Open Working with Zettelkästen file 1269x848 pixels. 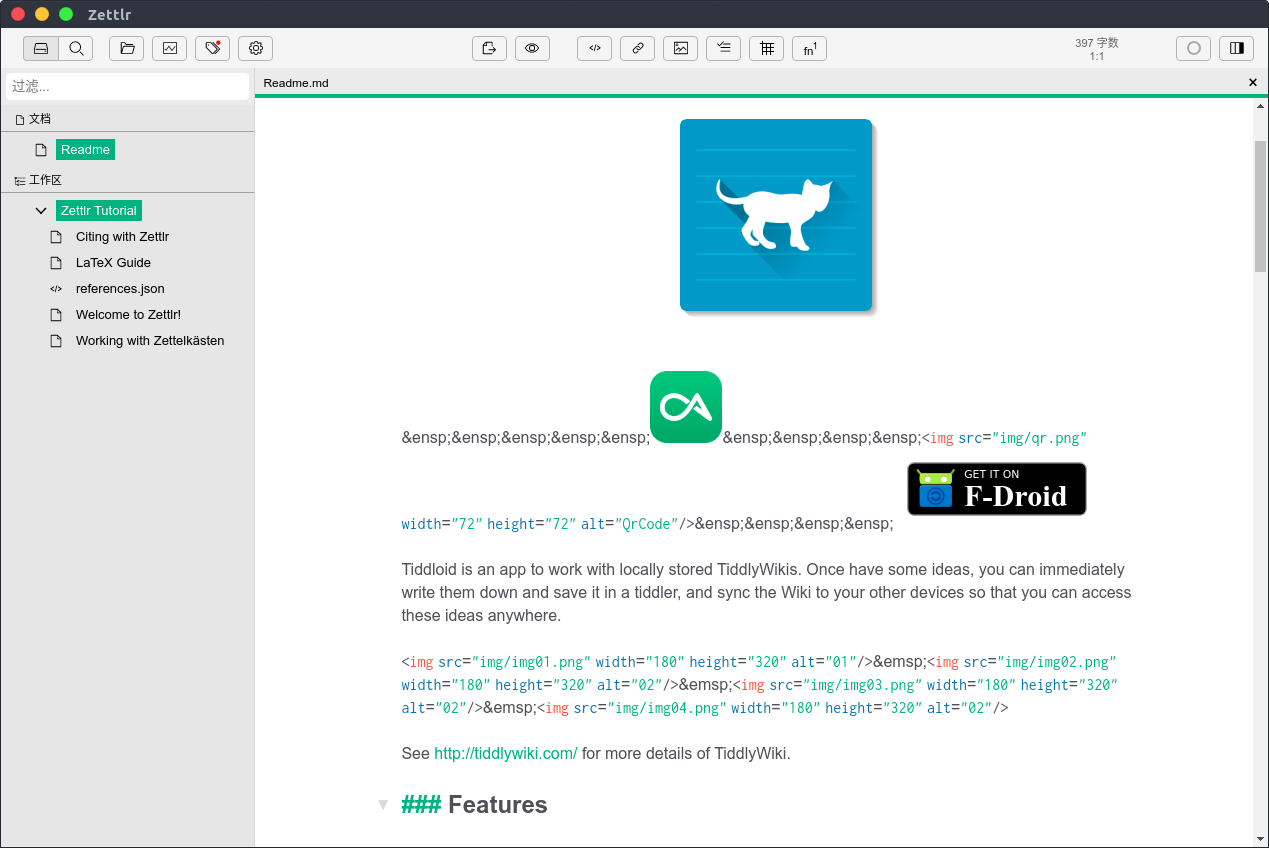click(150, 341)
